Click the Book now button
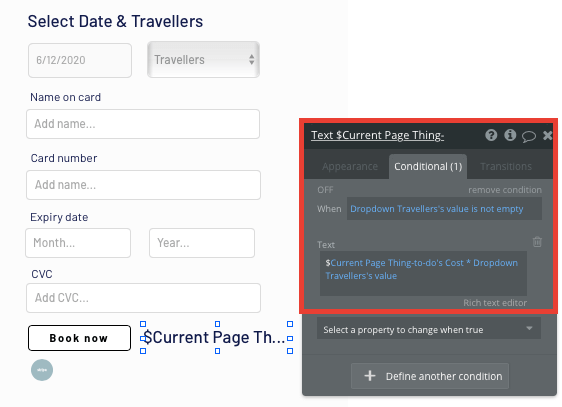 point(79,338)
